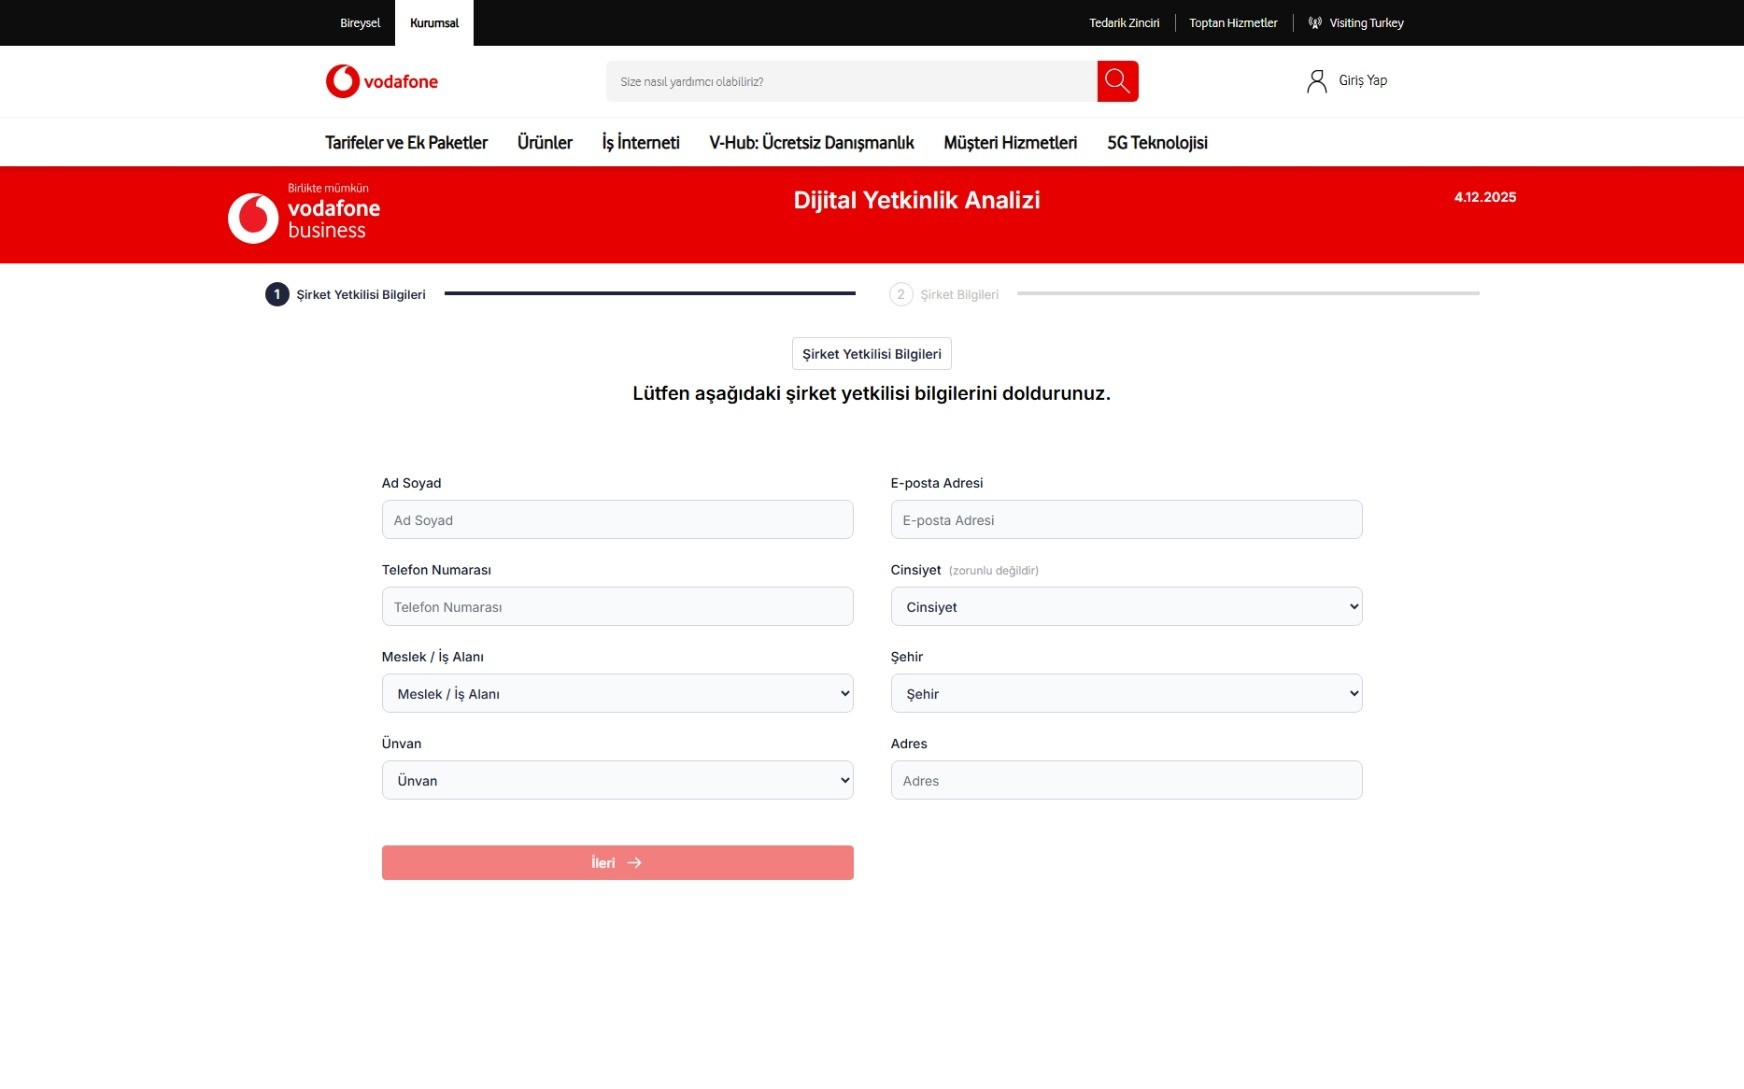Click the Vodafone logo in header
This screenshot has width=1744, height=1089.
pyautogui.click(x=381, y=81)
